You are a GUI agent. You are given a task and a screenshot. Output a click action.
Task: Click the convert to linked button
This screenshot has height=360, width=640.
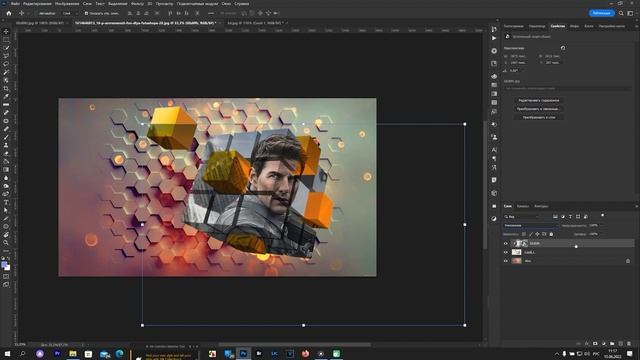538,109
